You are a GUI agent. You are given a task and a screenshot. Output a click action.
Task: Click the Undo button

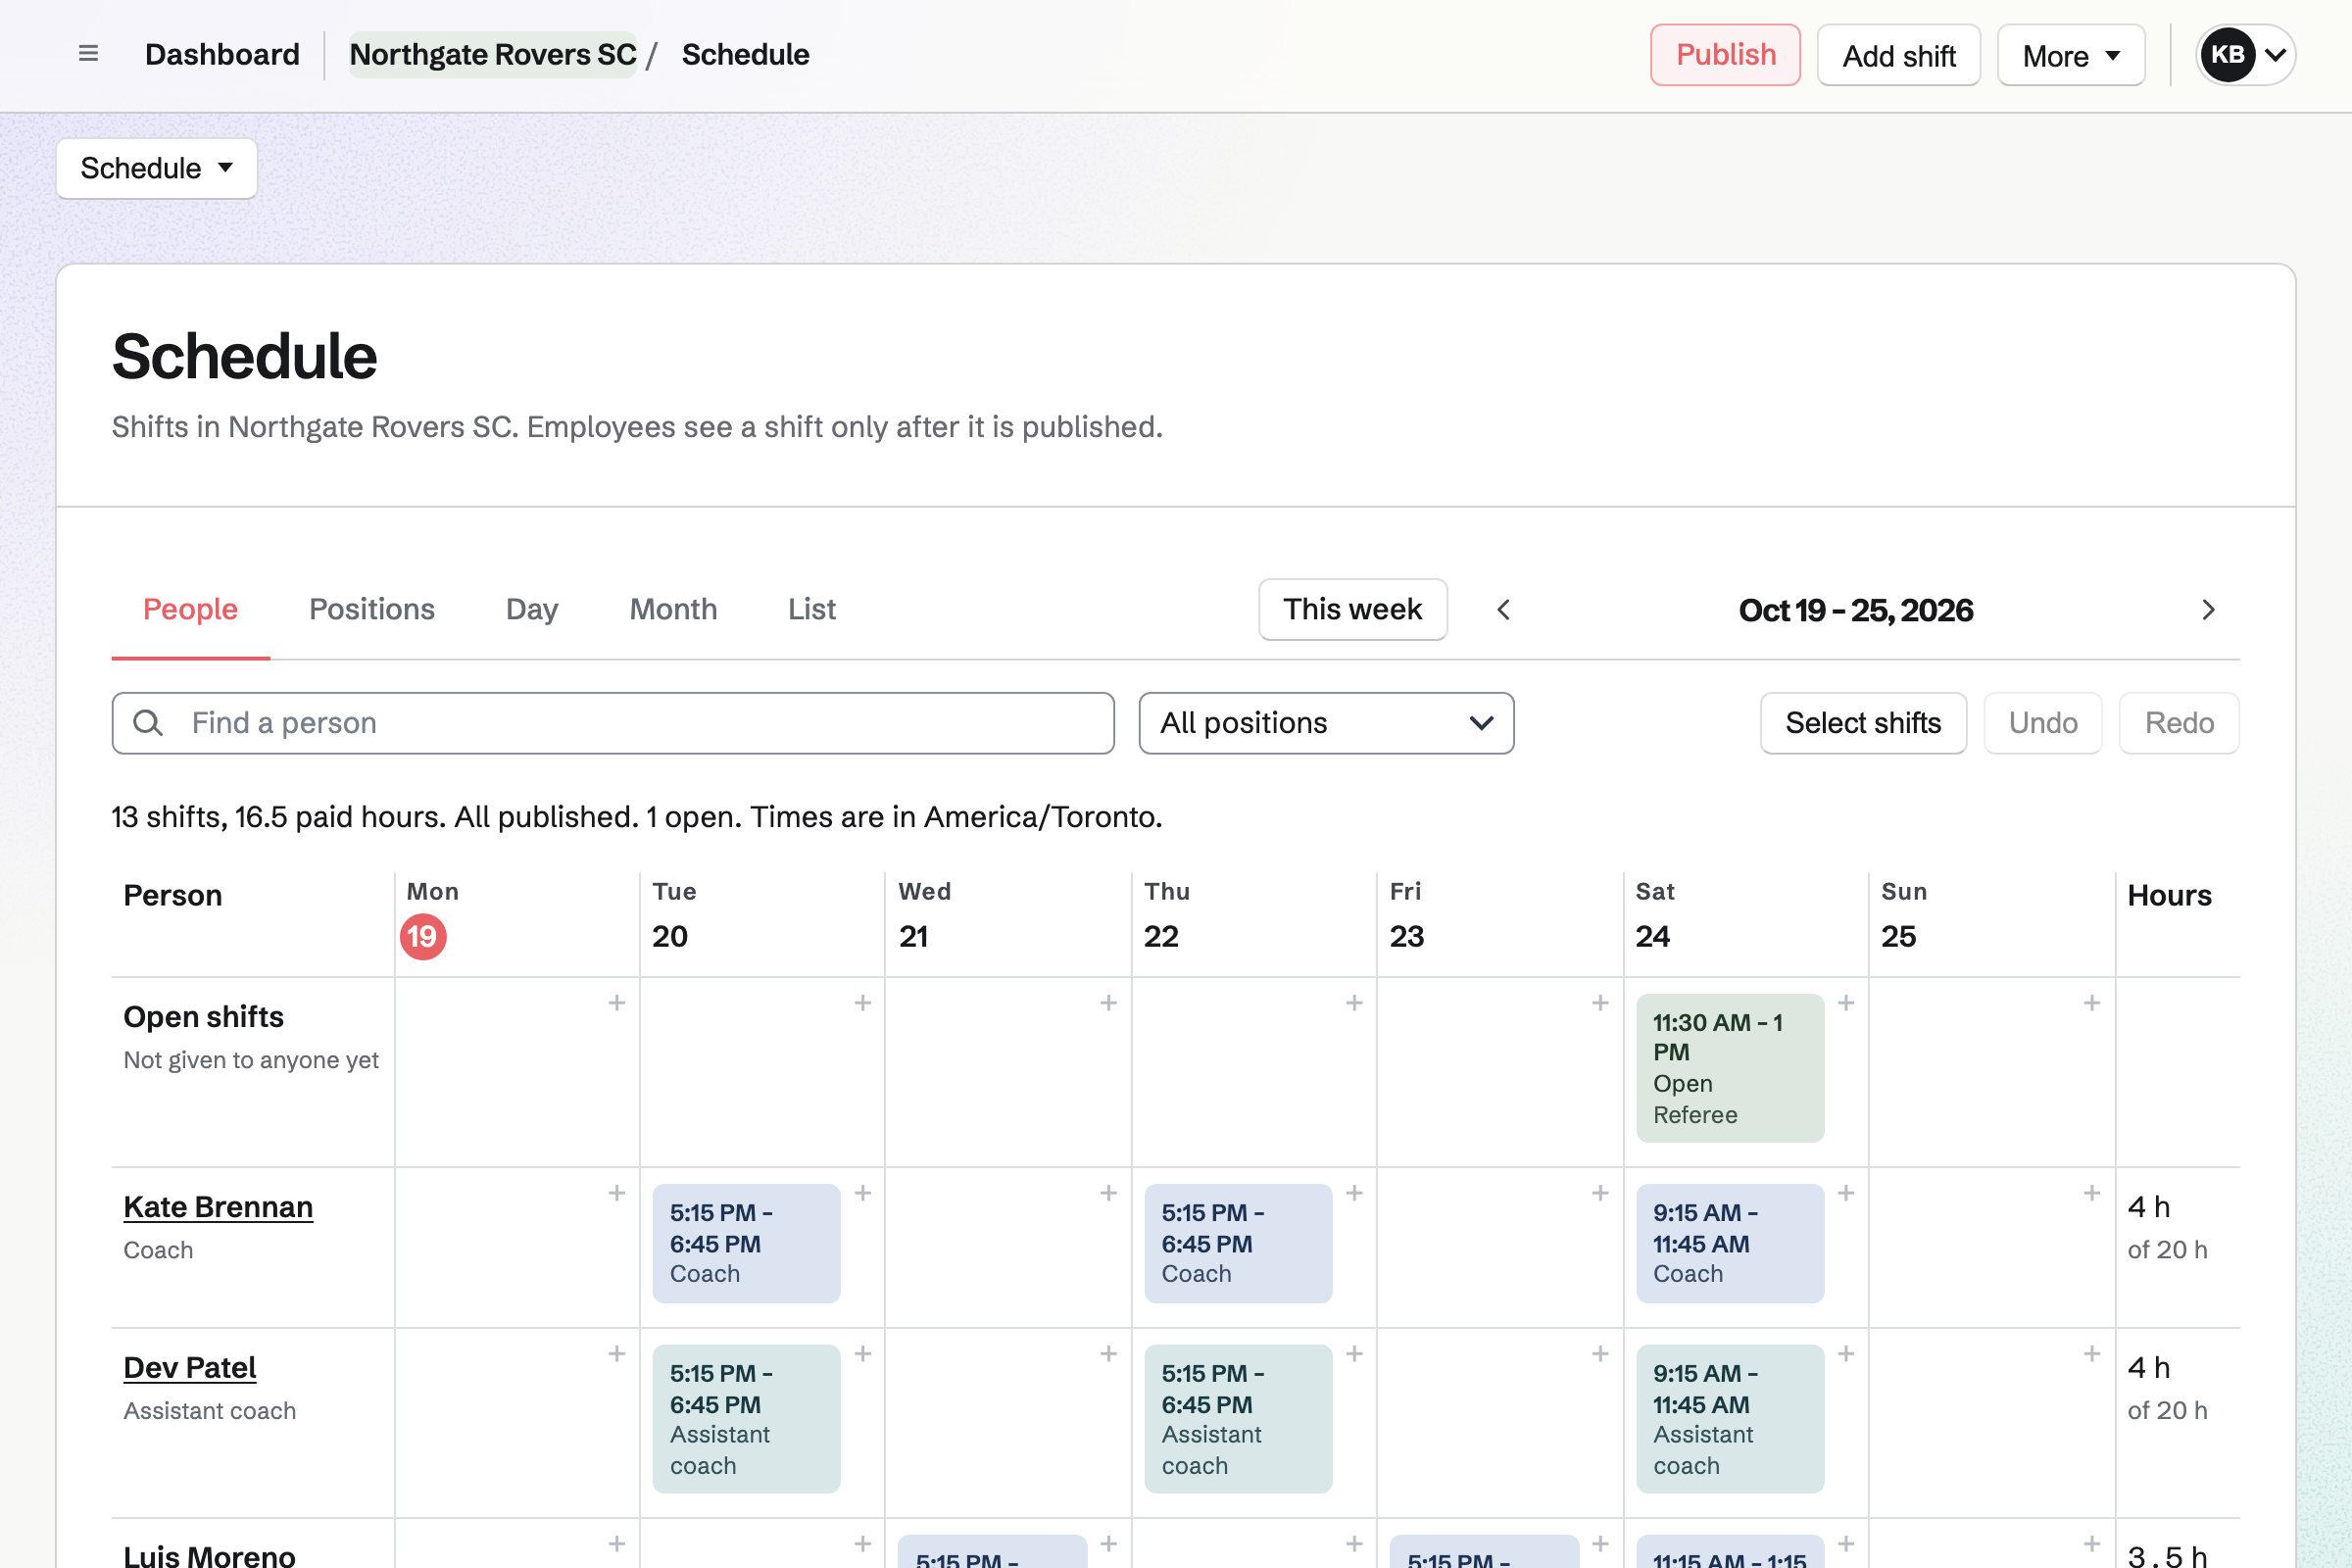click(2042, 722)
